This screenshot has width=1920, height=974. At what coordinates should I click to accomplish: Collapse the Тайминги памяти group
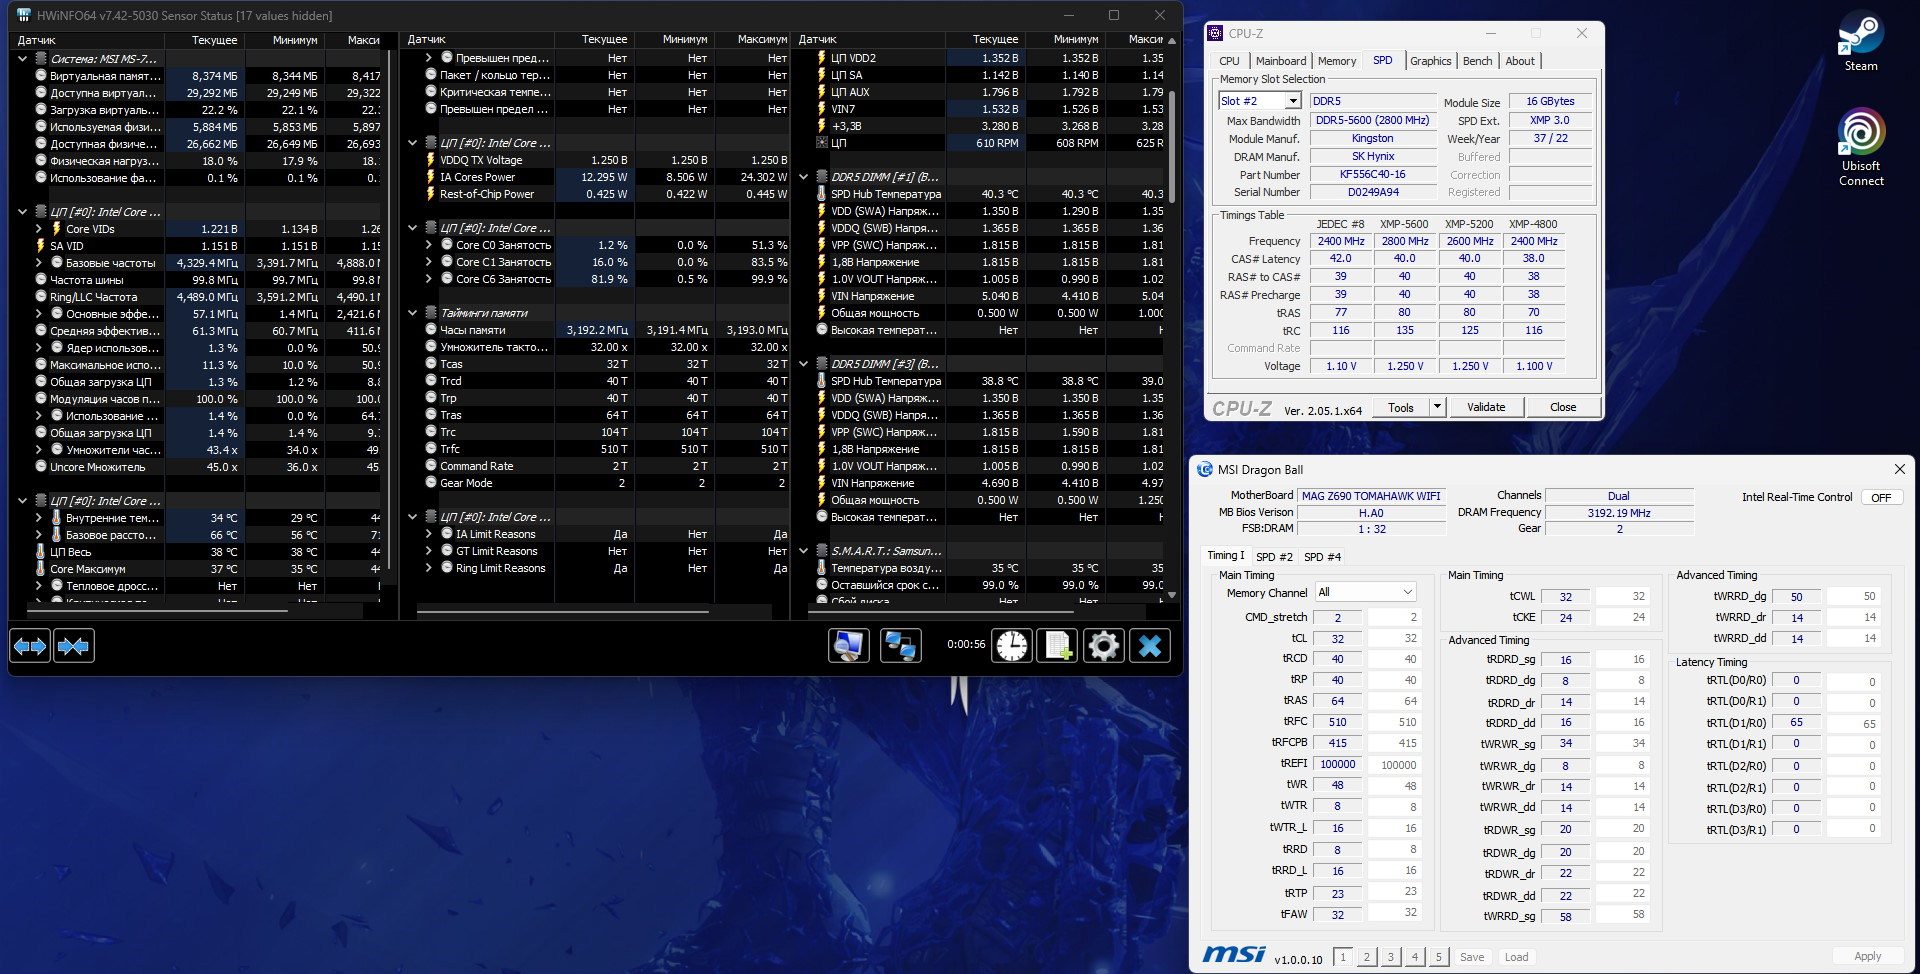pos(412,313)
